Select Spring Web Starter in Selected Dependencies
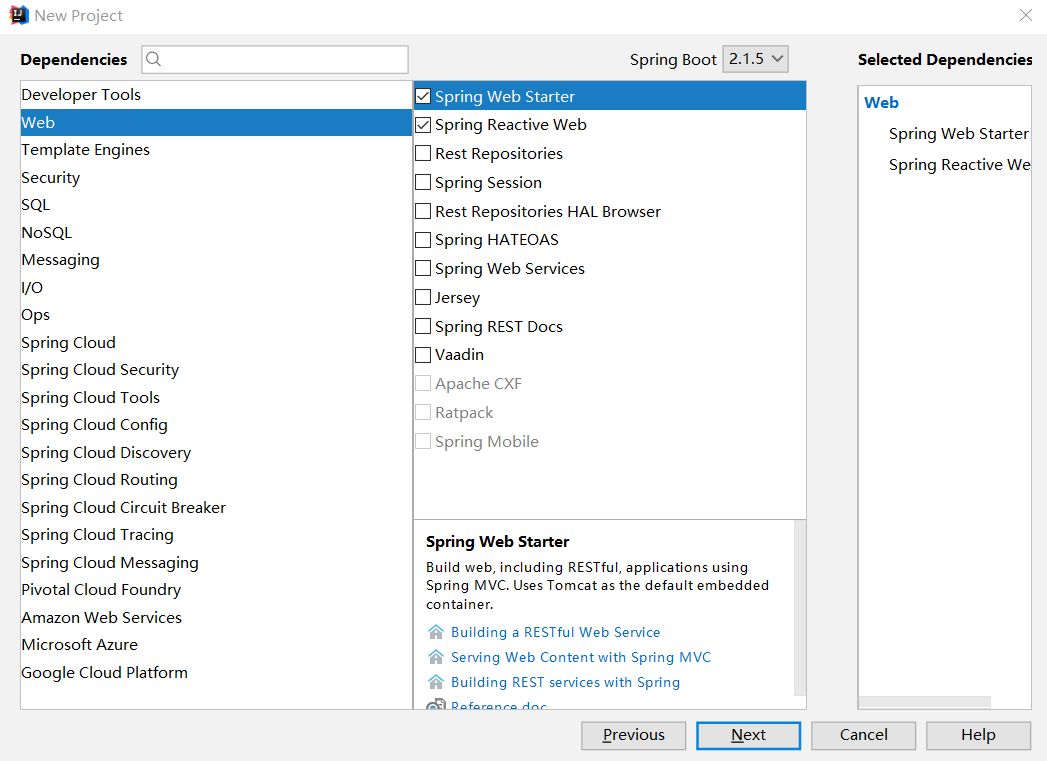The image size is (1047, 761). click(958, 134)
